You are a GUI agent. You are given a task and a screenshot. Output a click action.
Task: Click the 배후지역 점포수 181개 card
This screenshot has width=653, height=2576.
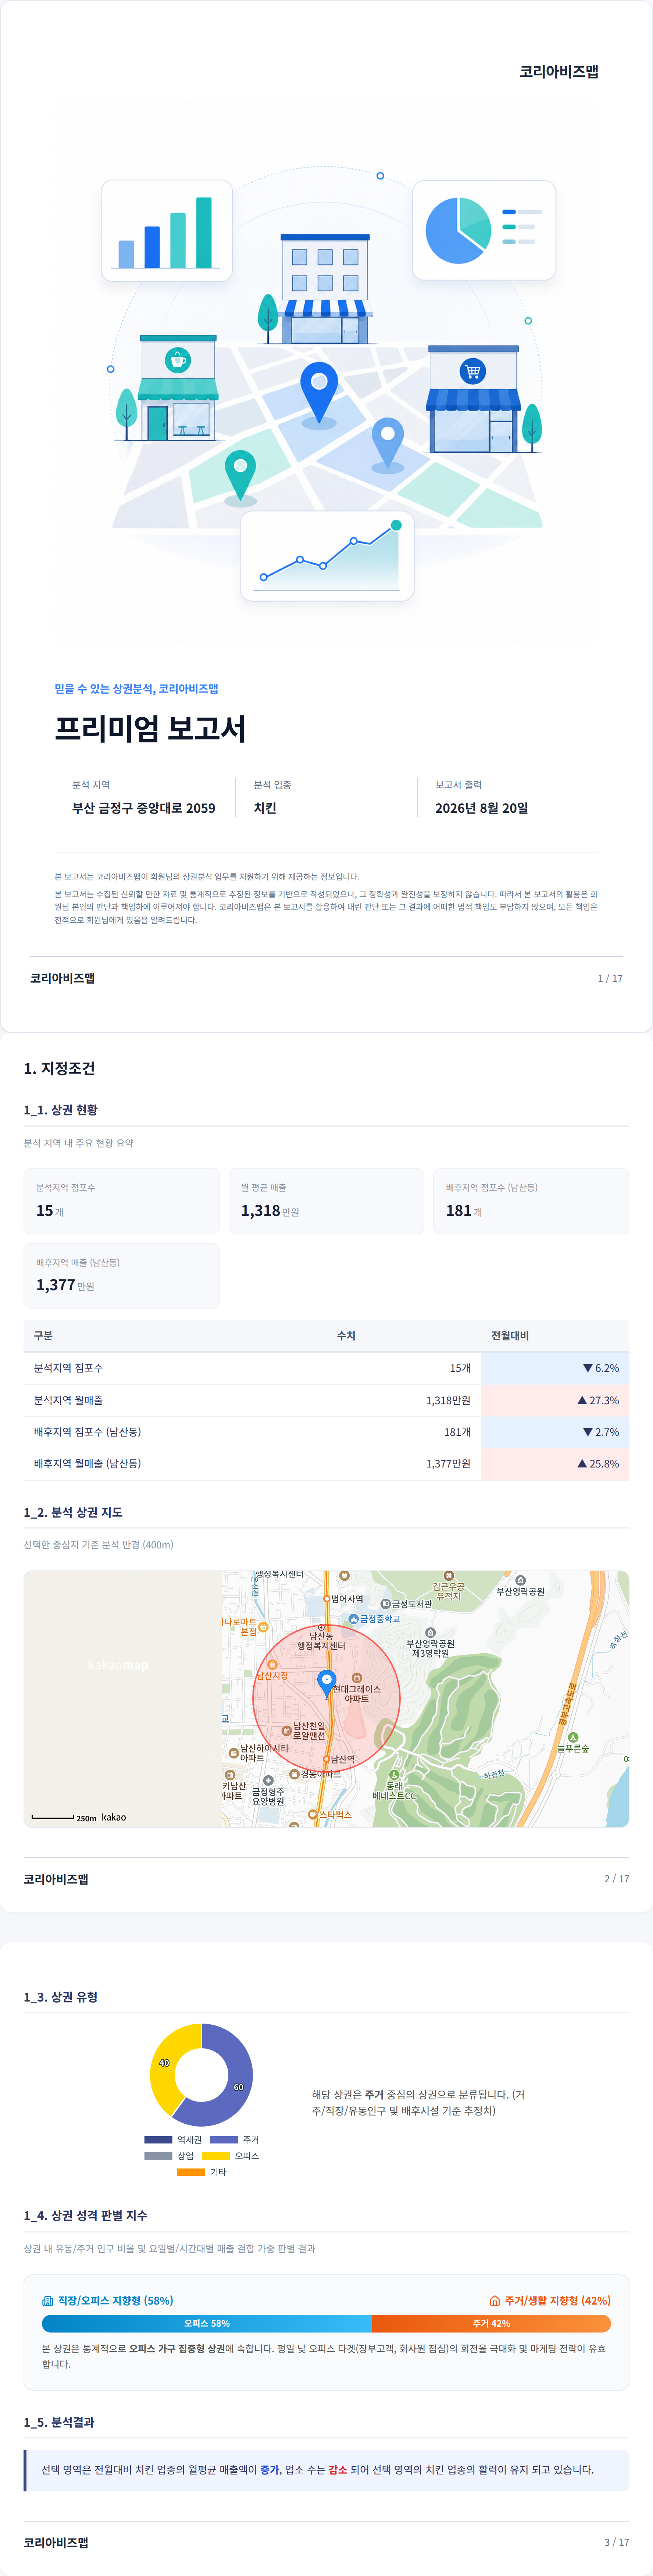[531, 1201]
